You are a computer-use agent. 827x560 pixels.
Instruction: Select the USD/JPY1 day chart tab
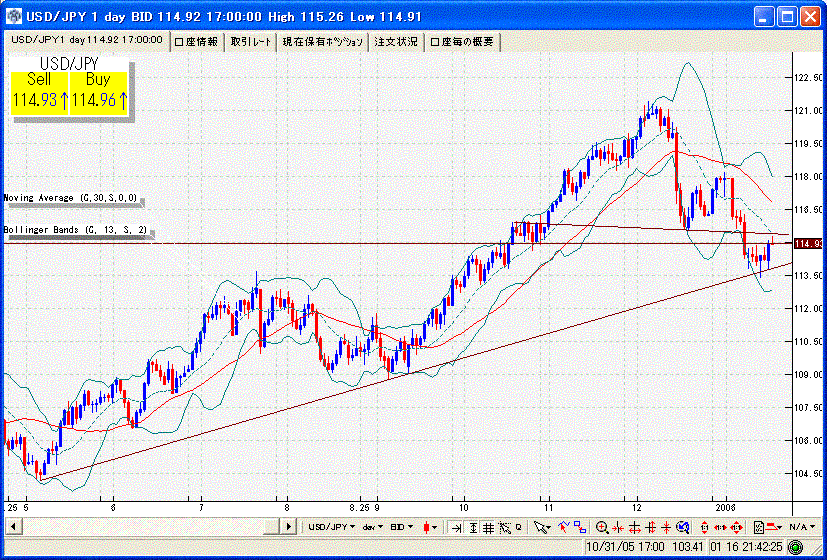(86, 40)
